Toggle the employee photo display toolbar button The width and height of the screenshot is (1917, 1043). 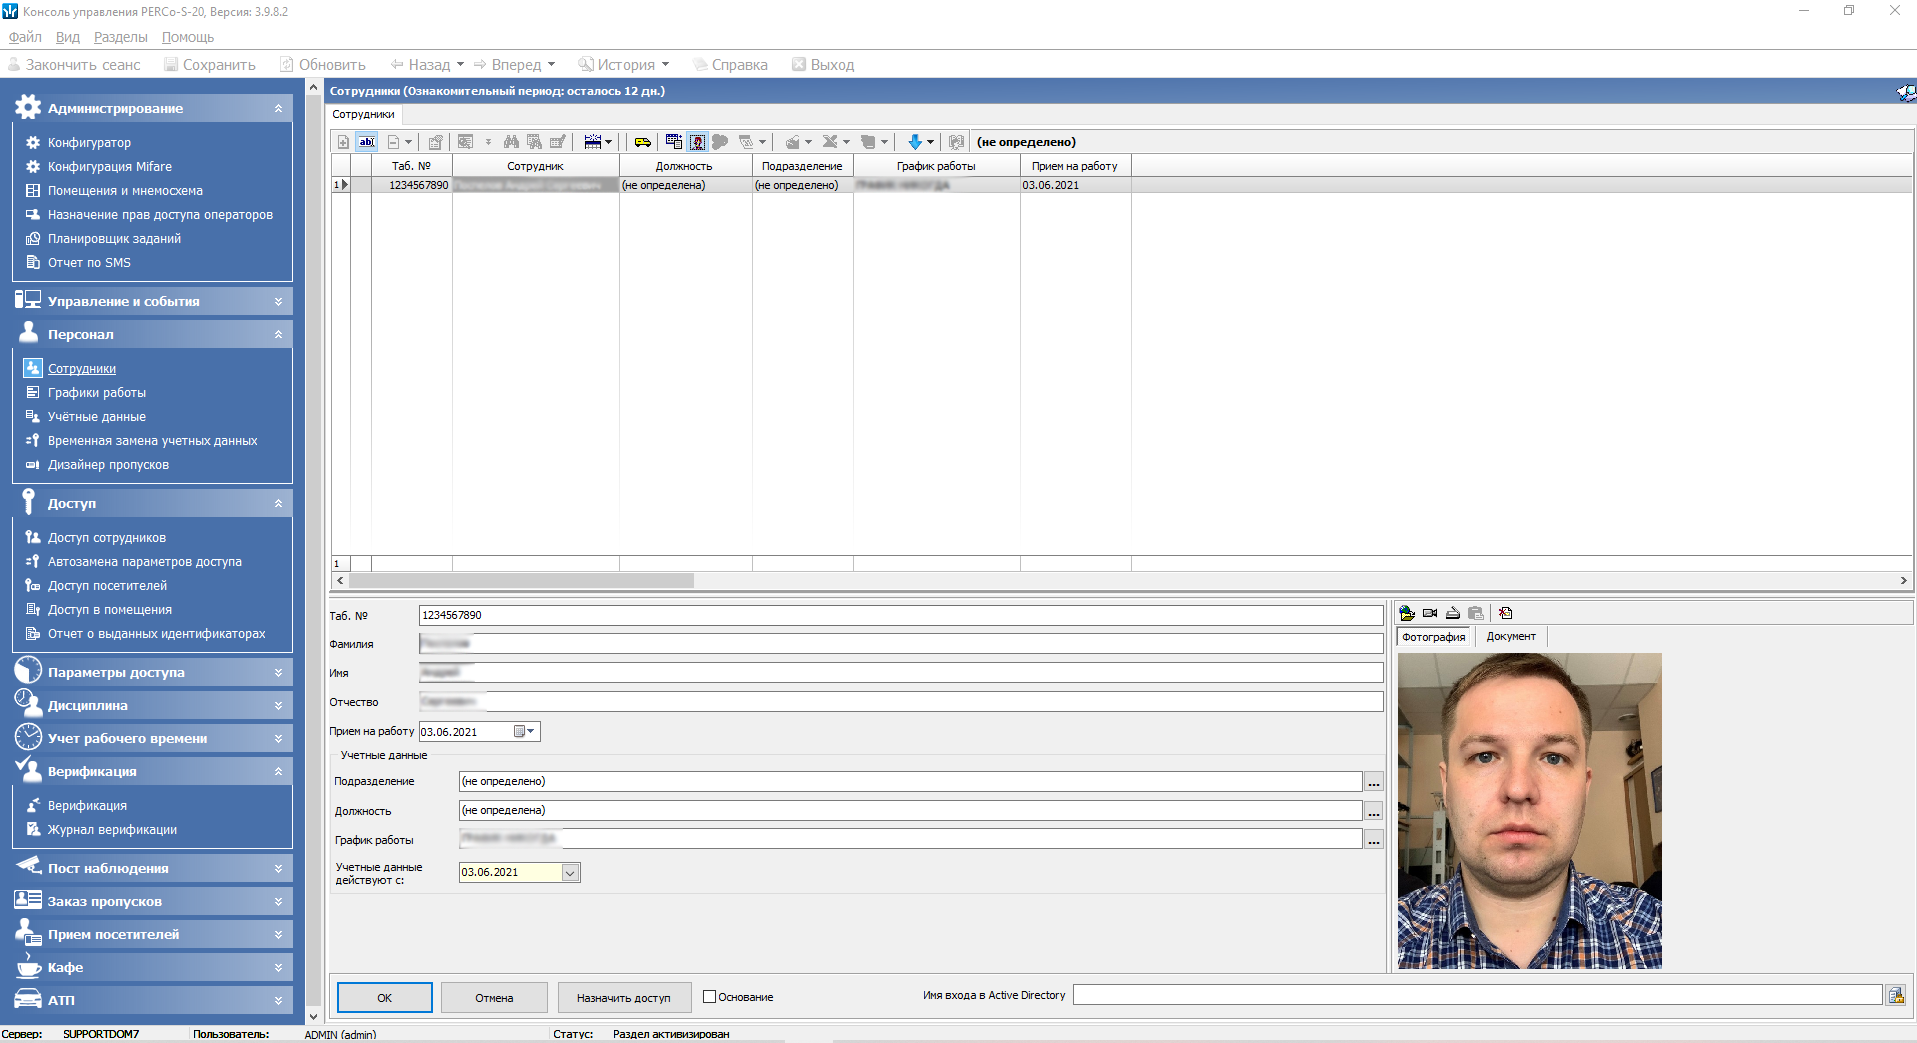pos(697,142)
